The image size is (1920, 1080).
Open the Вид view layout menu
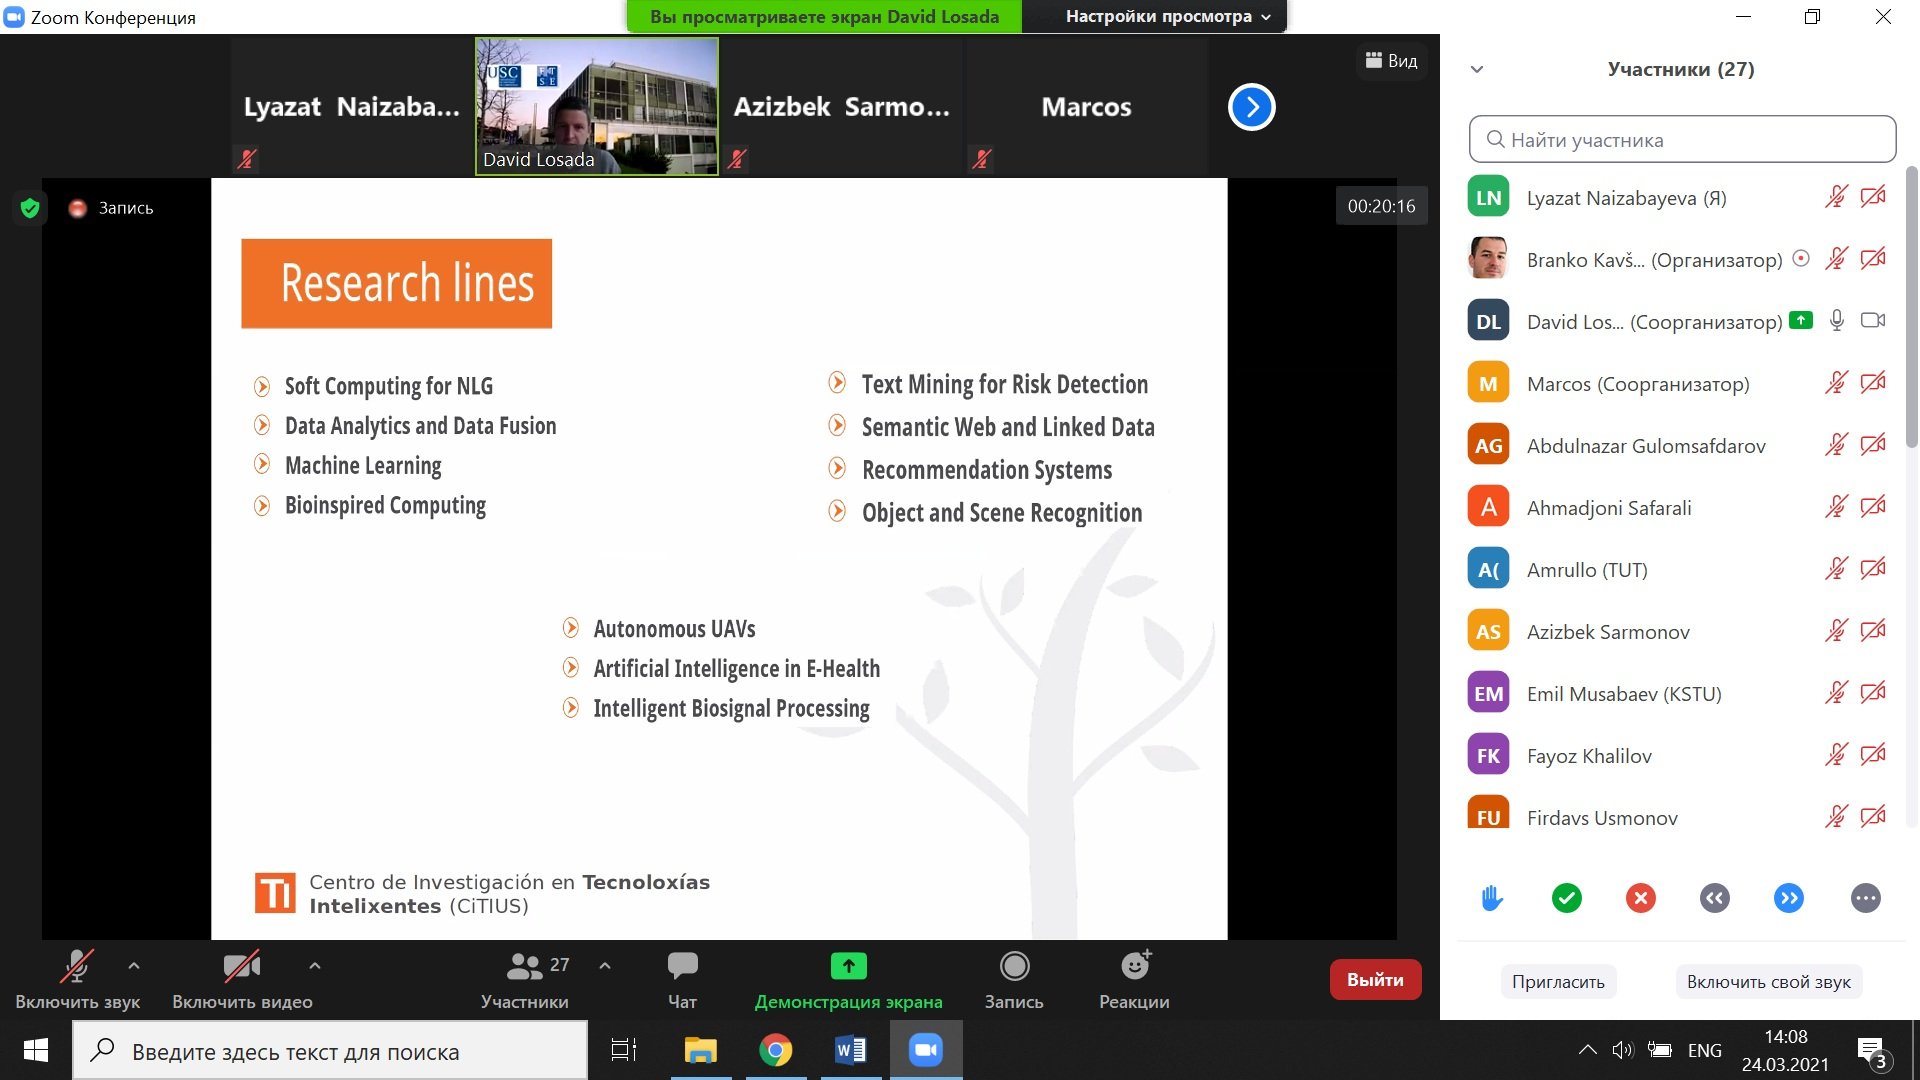point(1391,61)
